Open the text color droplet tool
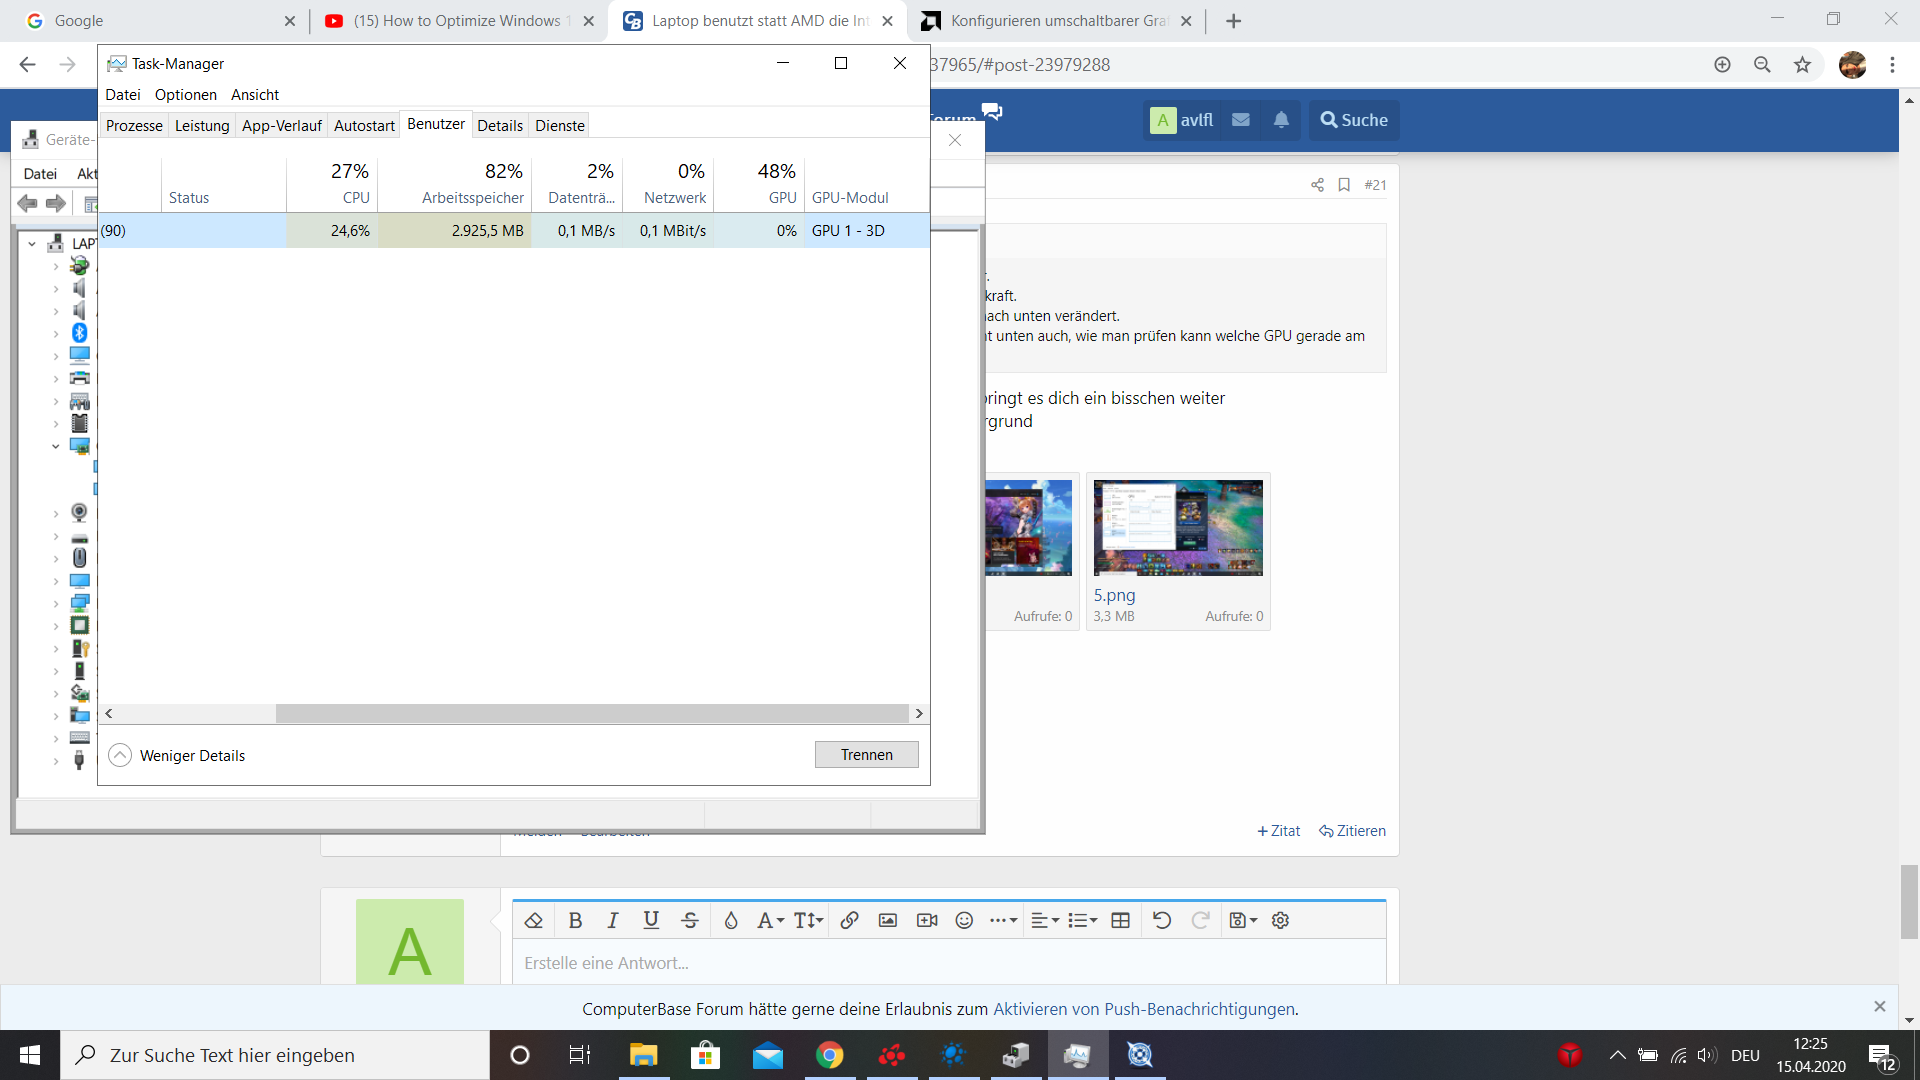The width and height of the screenshot is (1920, 1080). (x=731, y=920)
